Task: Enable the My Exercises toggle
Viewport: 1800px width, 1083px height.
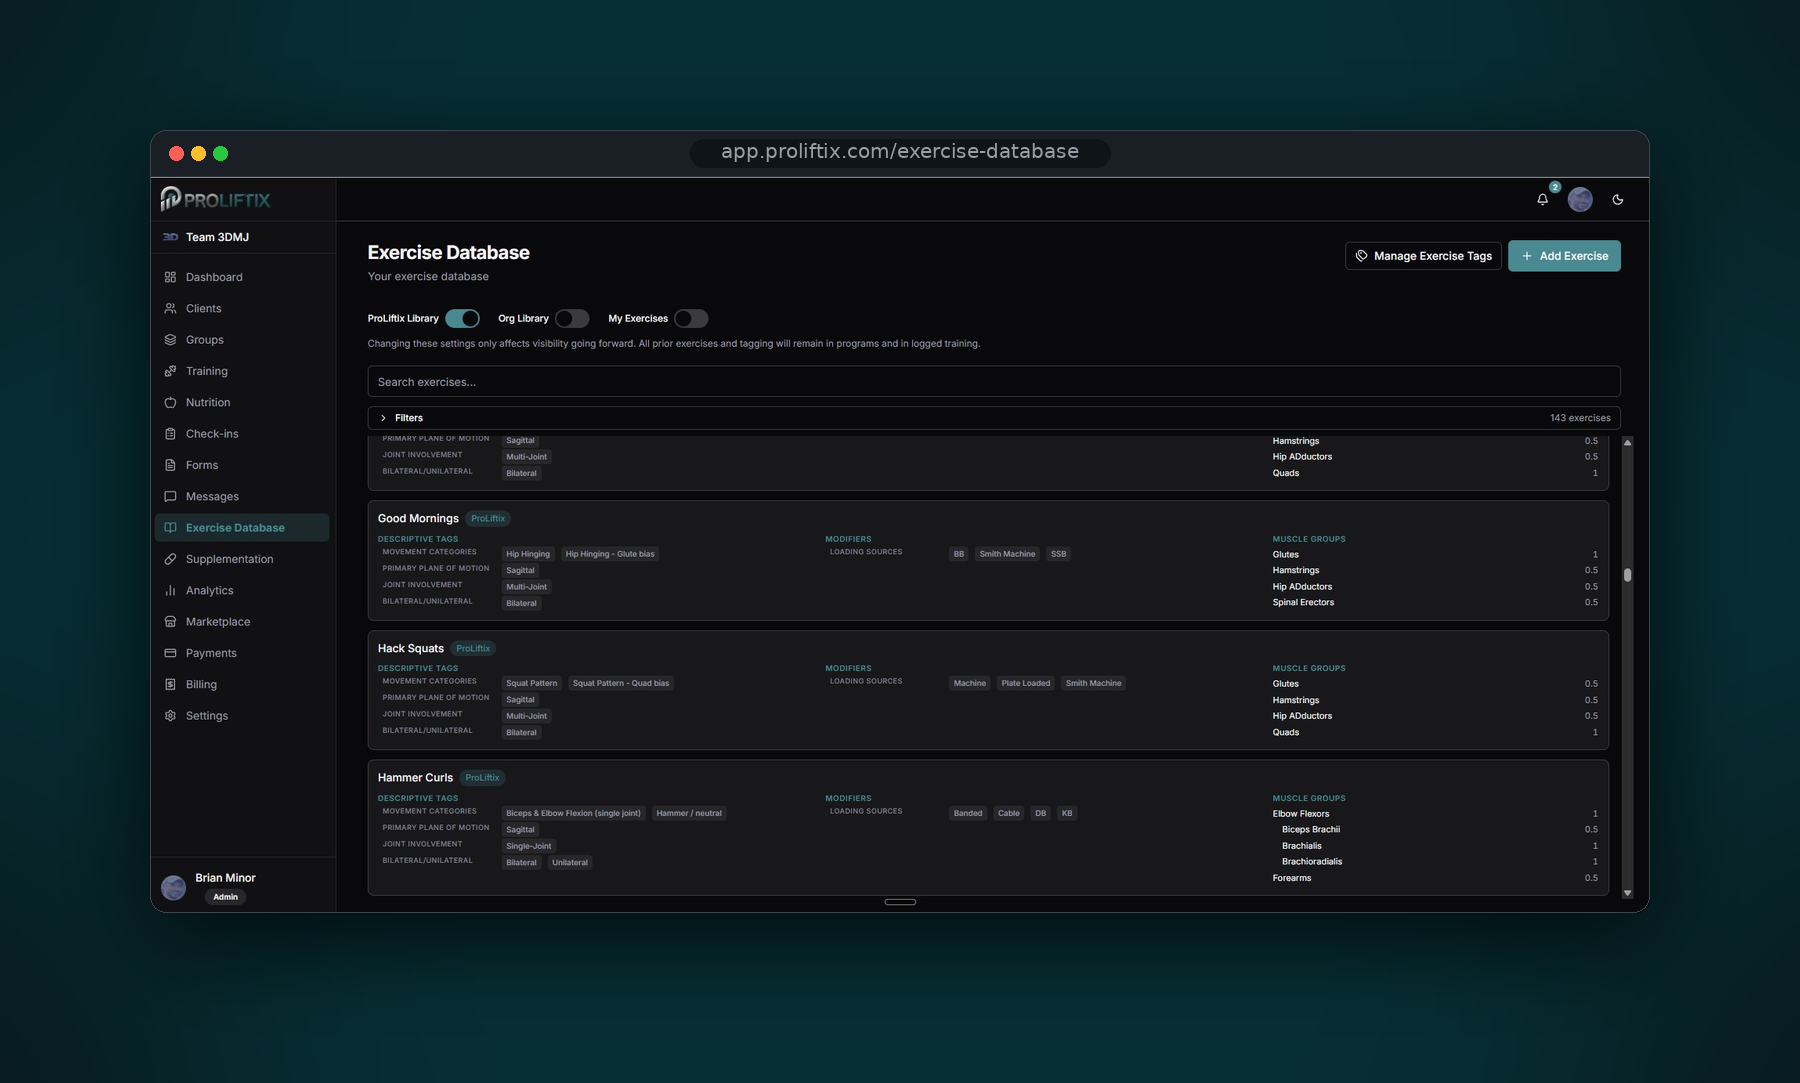Action: (691, 318)
